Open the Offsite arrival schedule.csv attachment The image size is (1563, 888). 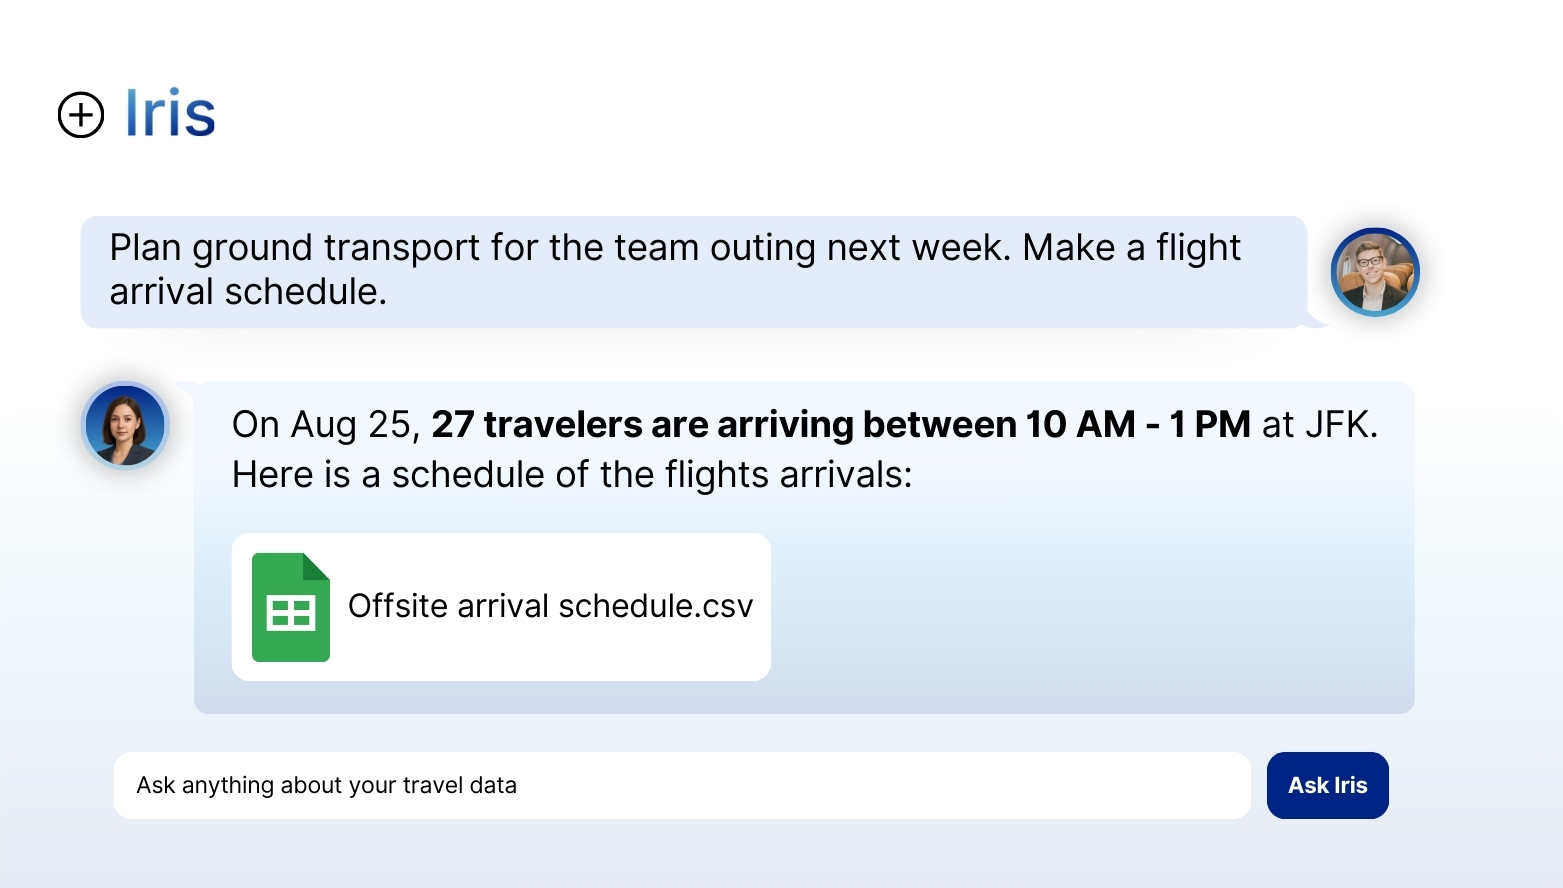550,606
